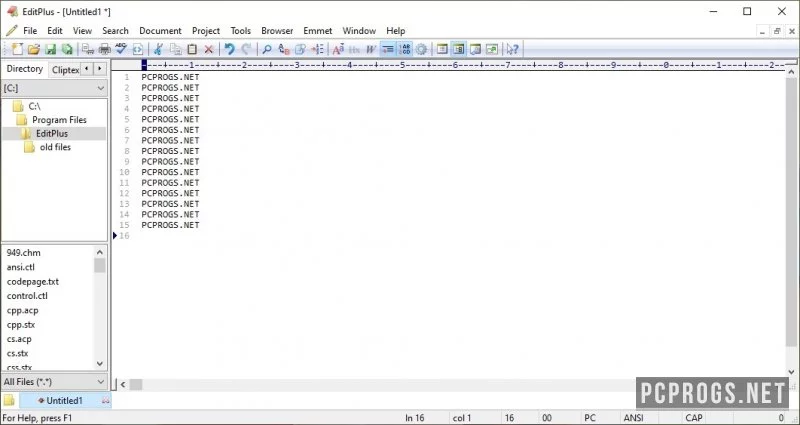The image size is (800, 425).
Task: Open the Emmet menu
Action: point(317,31)
